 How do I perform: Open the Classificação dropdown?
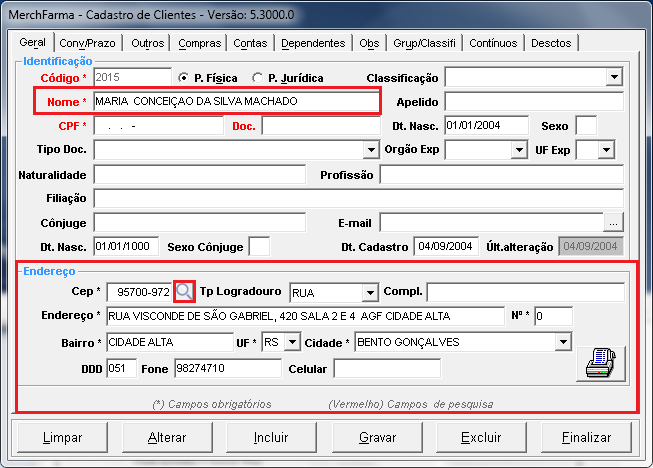tap(614, 77)
